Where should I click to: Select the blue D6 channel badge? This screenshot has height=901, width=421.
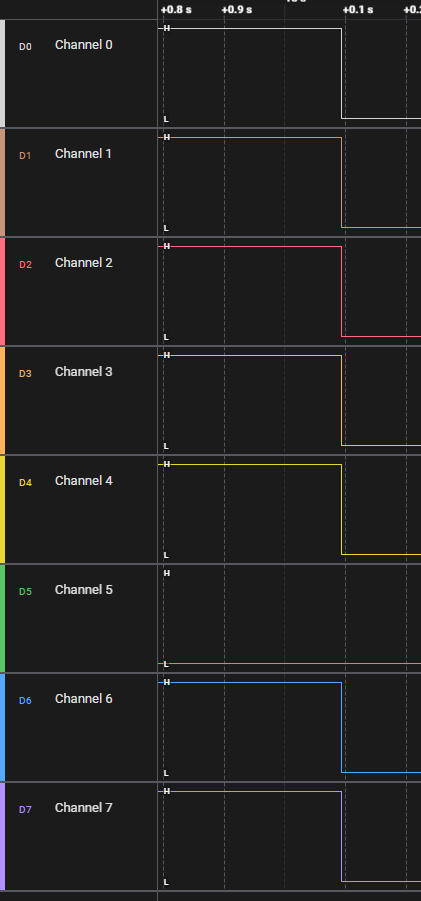[x=25, y=700]
